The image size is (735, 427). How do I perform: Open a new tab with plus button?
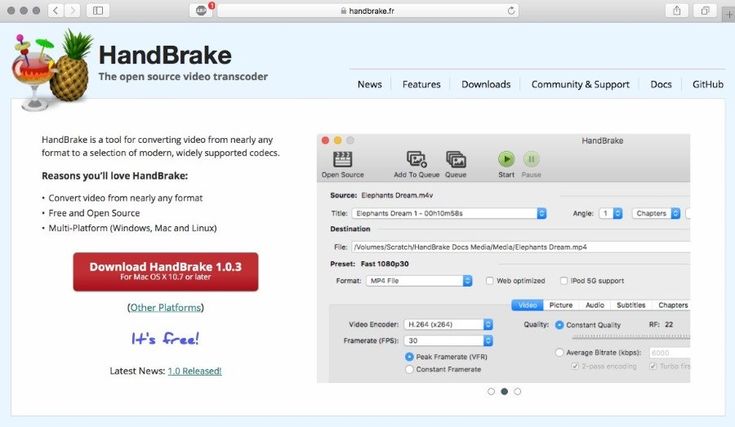pos(729,14)
